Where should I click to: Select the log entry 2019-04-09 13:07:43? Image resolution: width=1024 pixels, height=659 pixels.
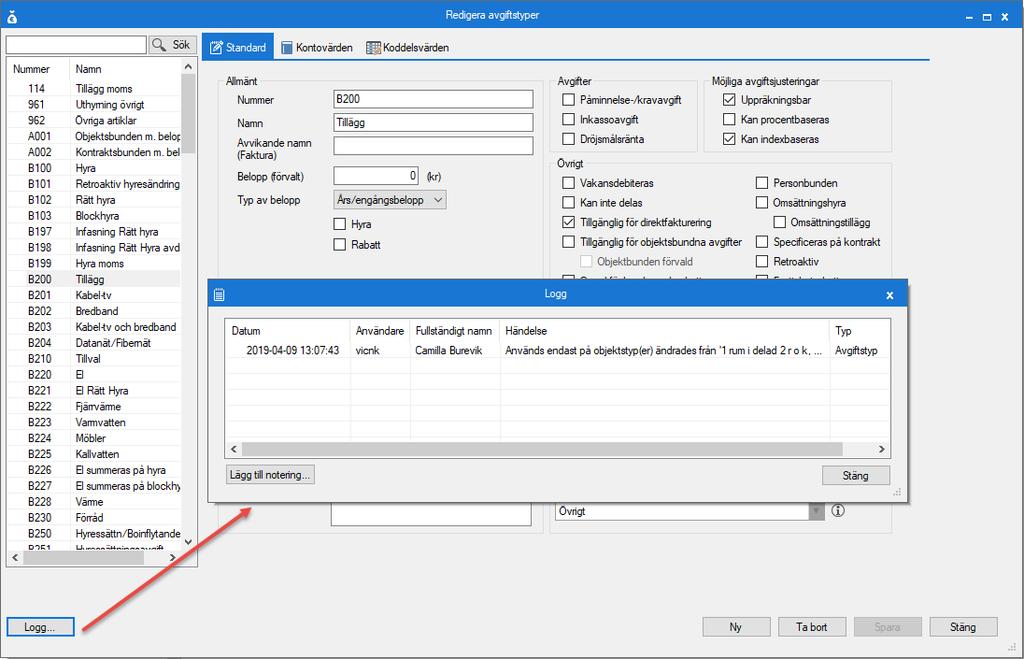(x=557, y=351)
